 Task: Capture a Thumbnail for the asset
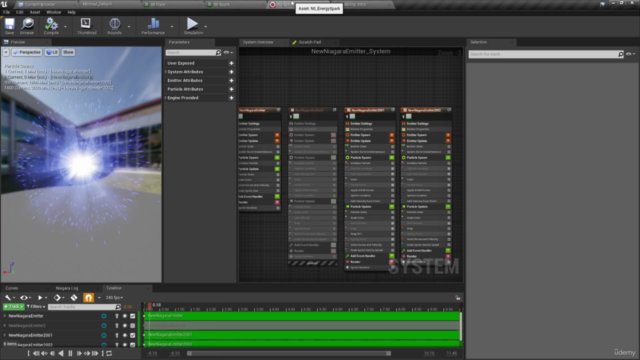coord(87,26)
